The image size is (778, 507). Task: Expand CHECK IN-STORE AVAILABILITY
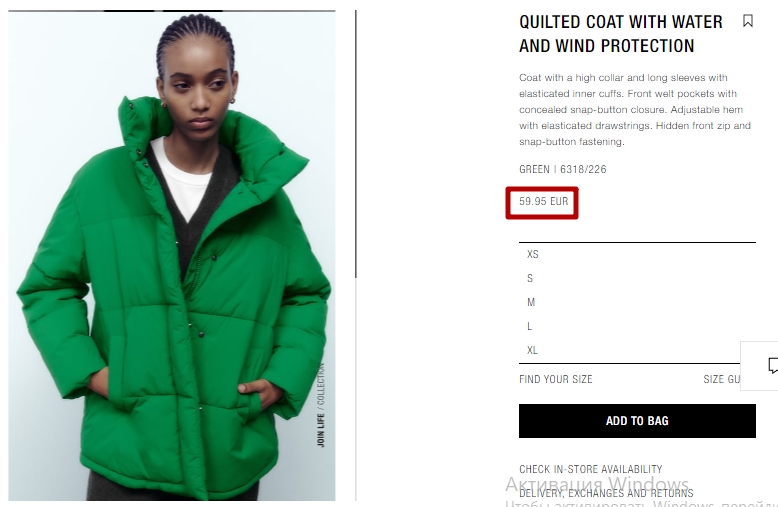click(590, 469)
